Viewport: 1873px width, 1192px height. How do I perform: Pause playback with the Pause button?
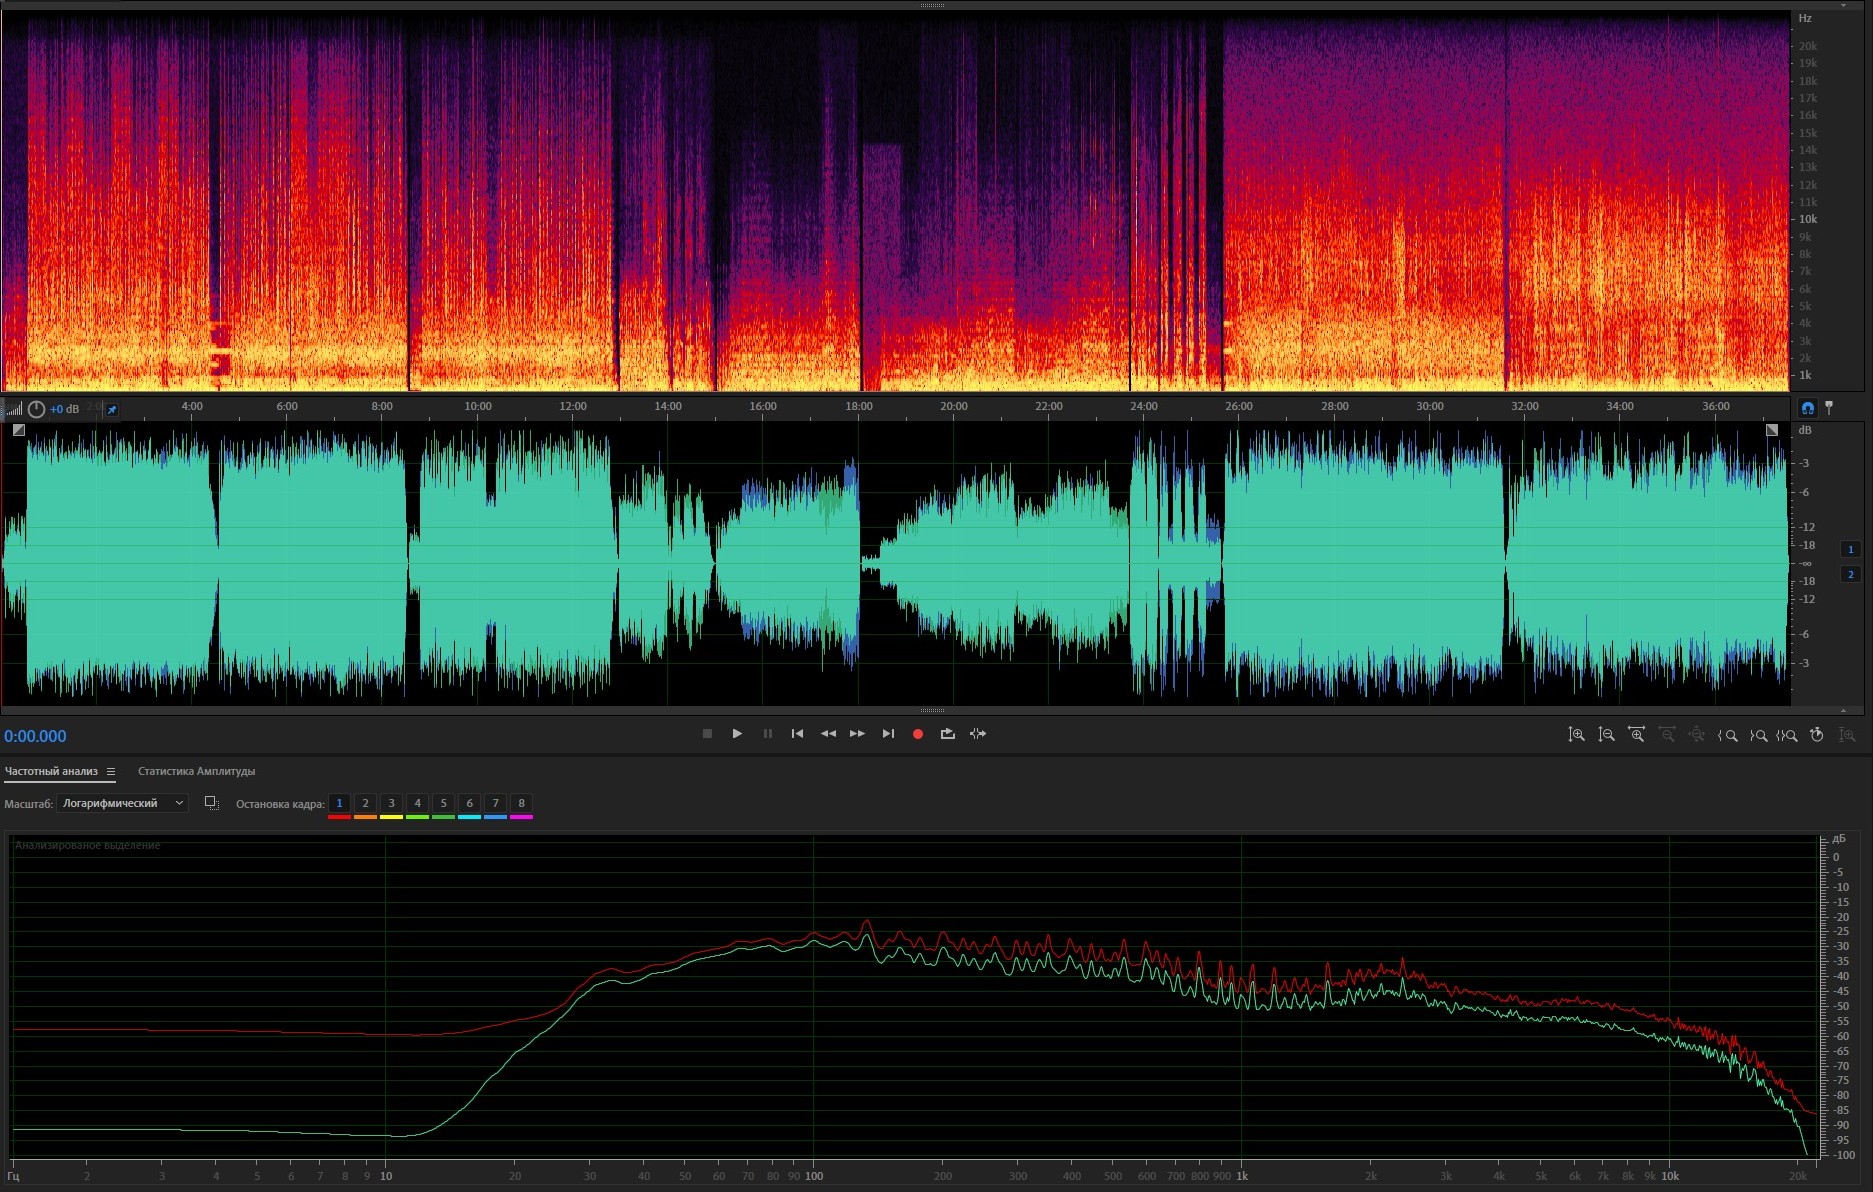[x=768, y=734]
